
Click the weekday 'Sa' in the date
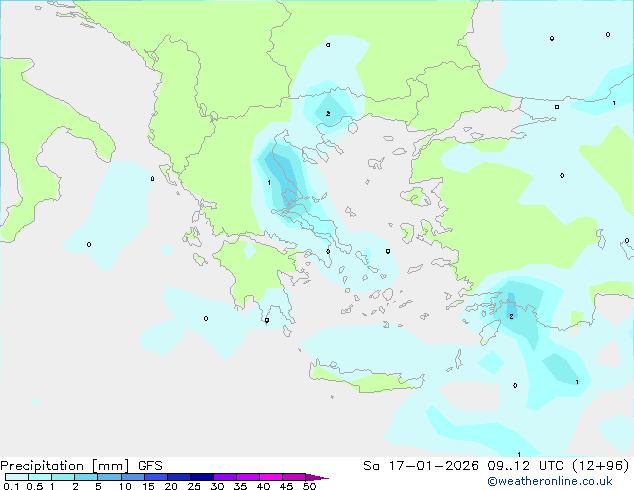pyautogui.click(x=372, y=466)
